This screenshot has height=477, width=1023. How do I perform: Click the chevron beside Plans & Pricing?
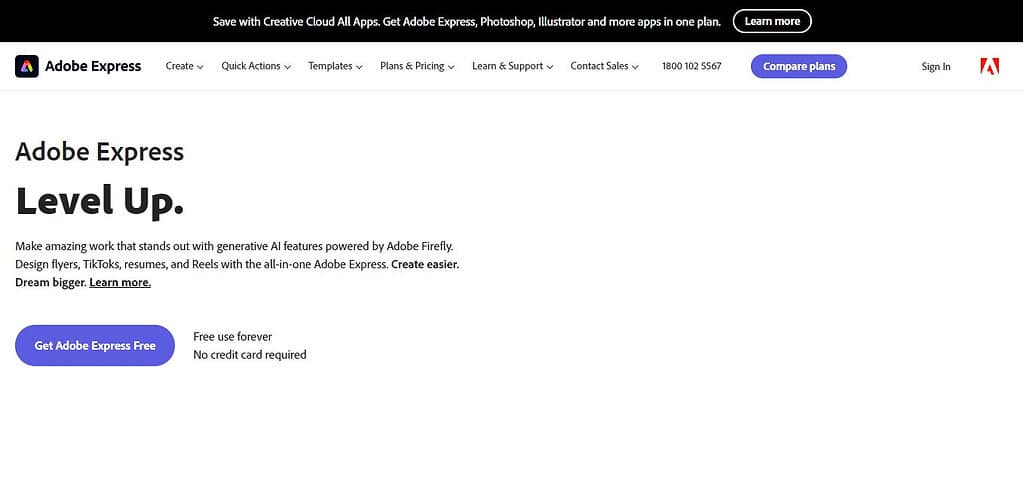(451, 67)
